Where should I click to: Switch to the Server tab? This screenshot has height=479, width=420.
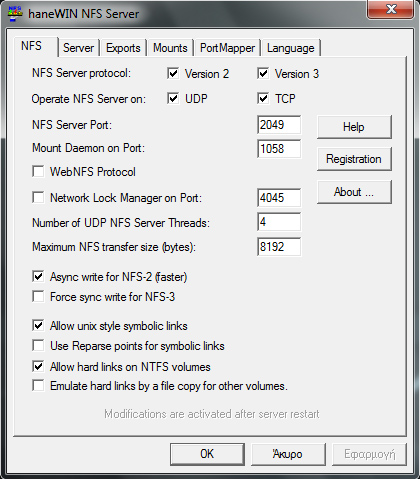tap(79, 48)
